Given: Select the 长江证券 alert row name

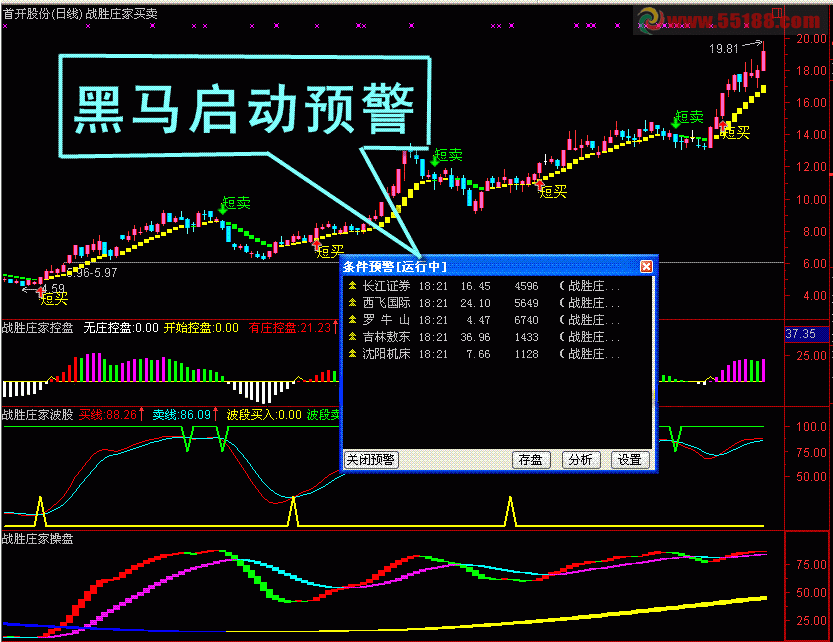Looking at the screenshot, I should [x=386, y=286].
